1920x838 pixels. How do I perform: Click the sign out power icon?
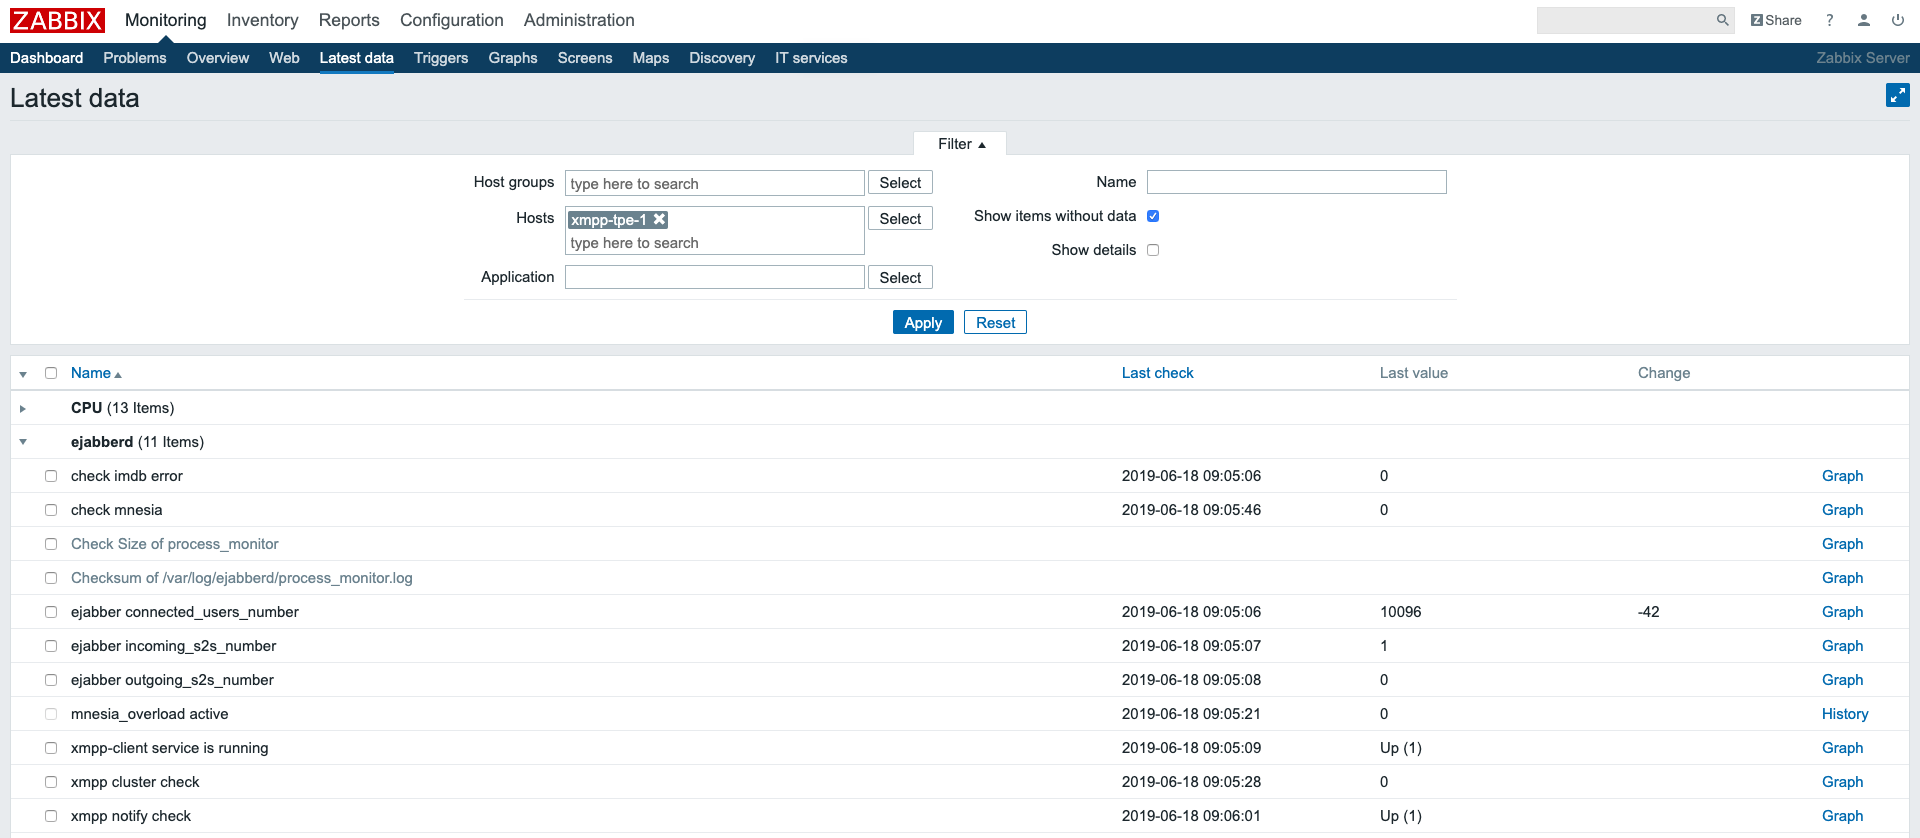1897,20
